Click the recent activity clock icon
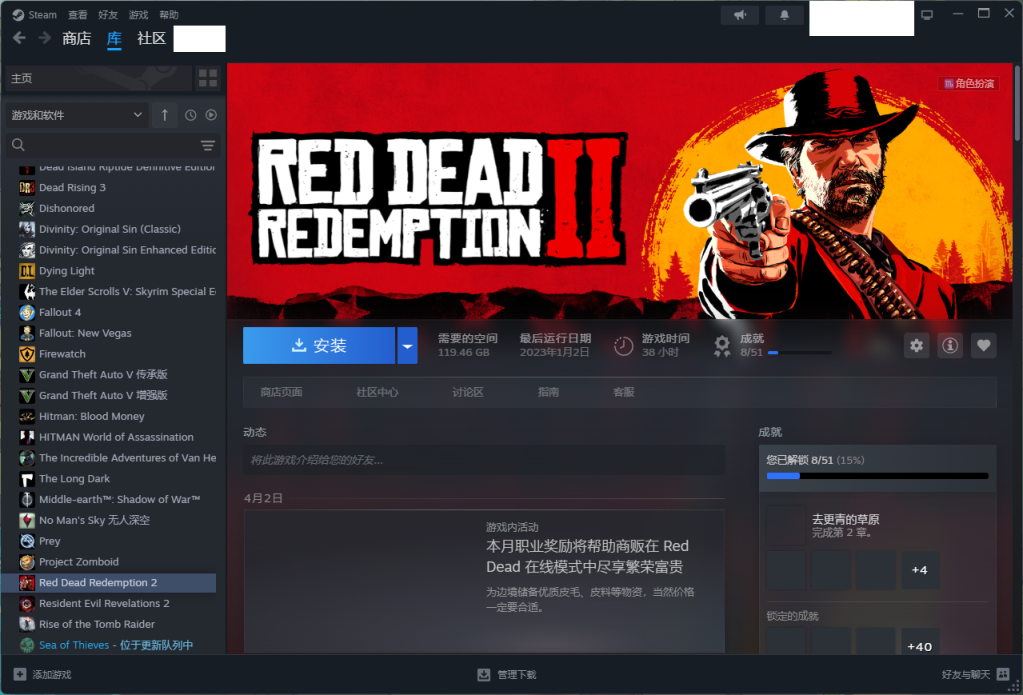This screenshot has width=1023, height=695. 191,115
